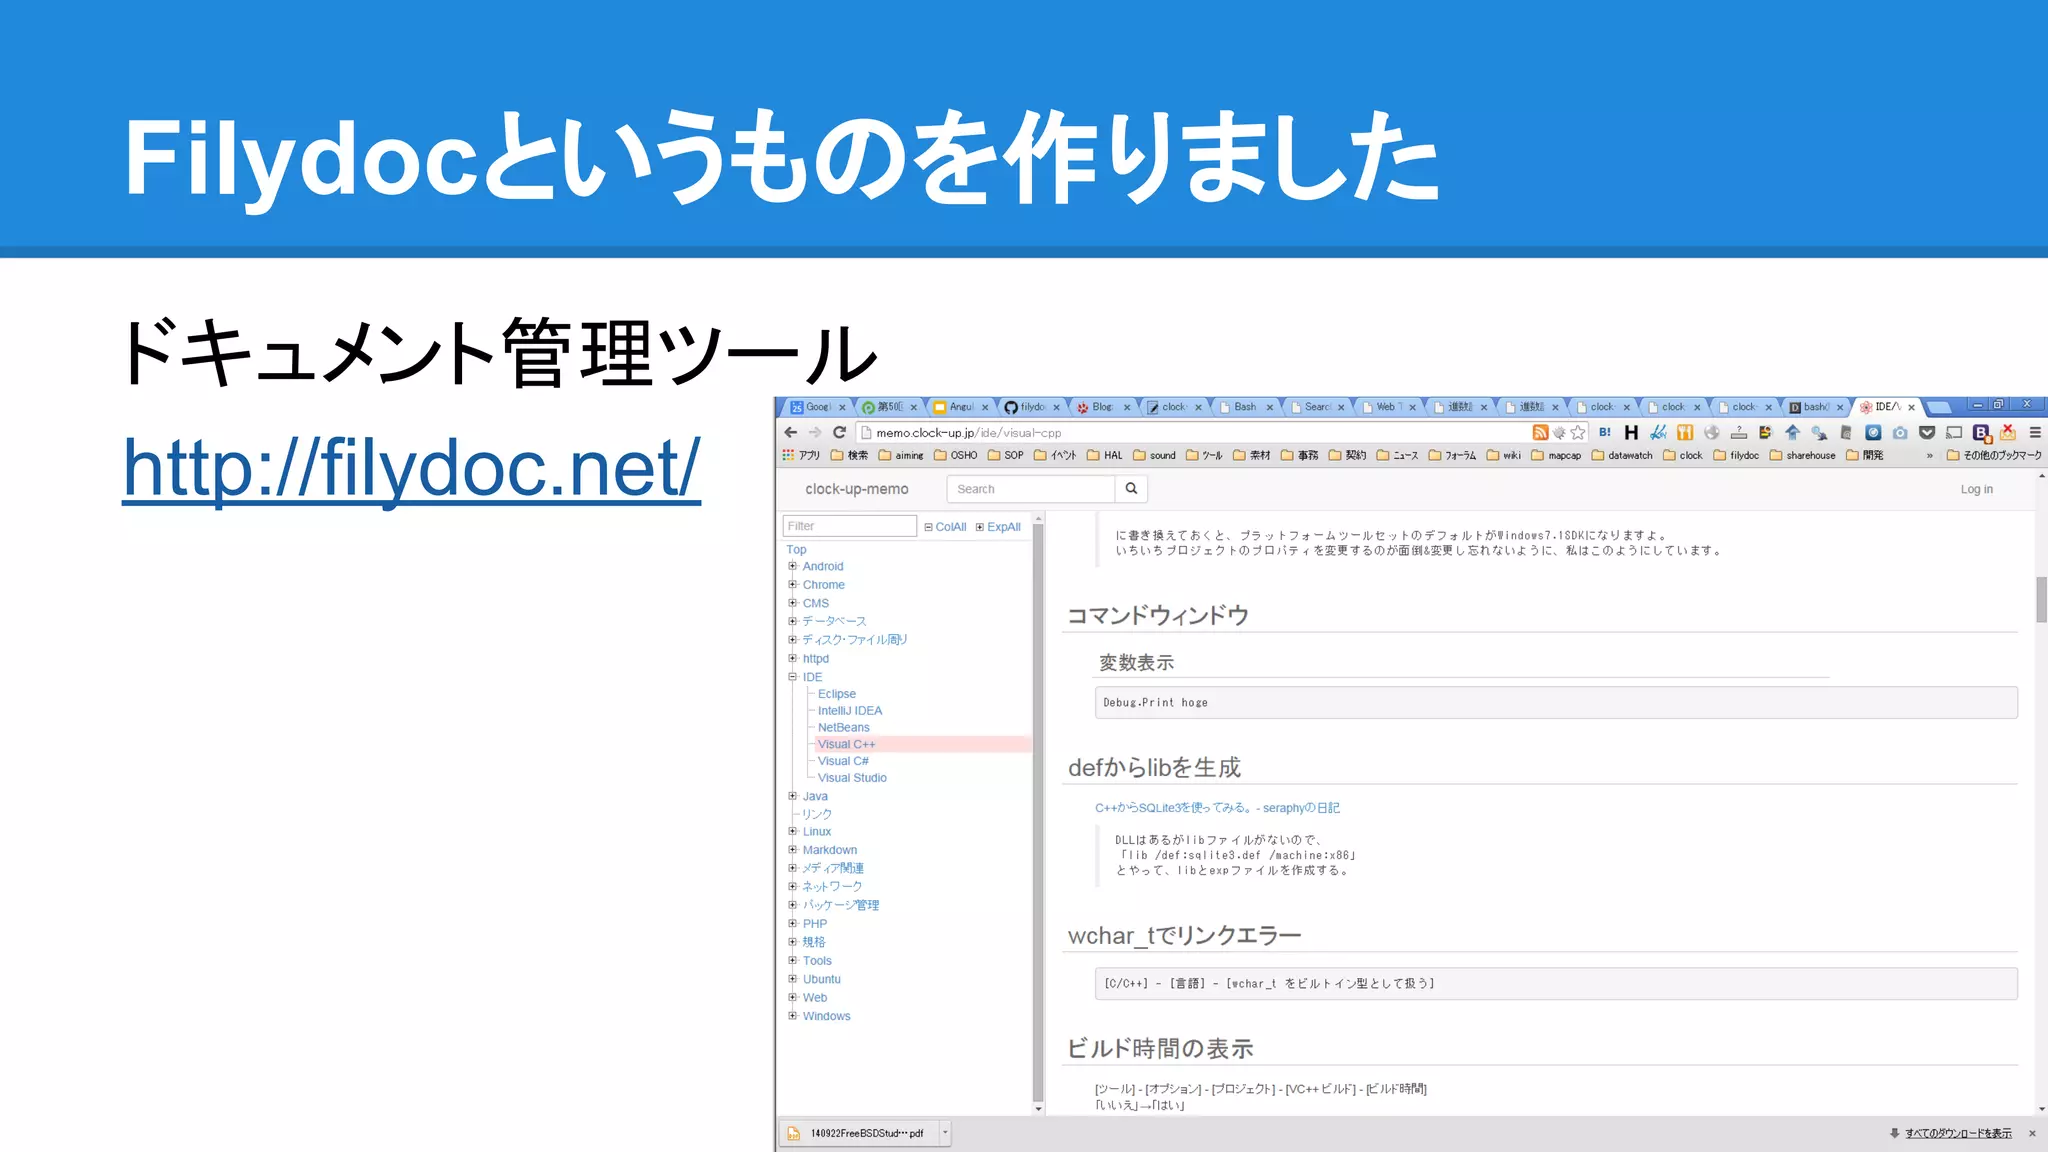This screenshot has height=1152, width=2048.
Task: Open the Pocket extension icon
Action: coord(1927,432)
